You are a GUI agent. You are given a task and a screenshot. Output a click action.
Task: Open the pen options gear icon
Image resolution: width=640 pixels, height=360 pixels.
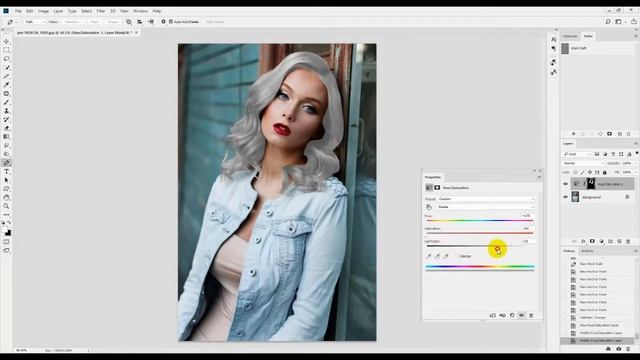163,22
